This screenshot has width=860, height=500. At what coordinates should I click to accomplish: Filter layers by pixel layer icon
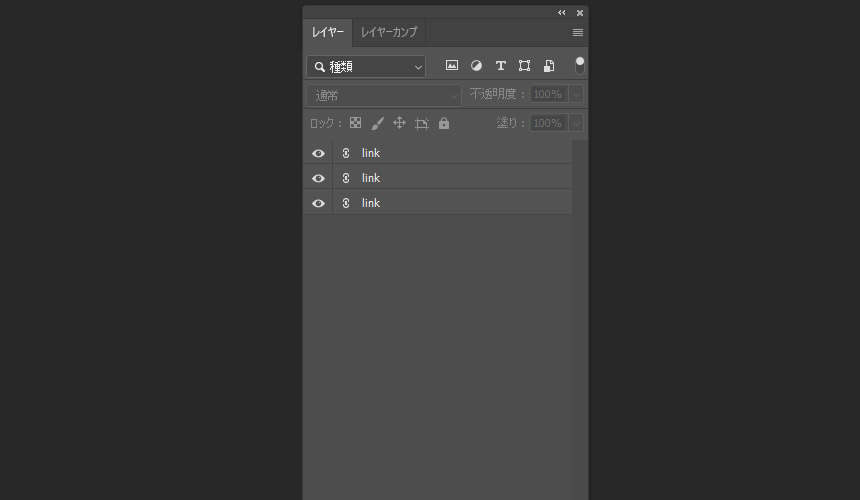(452, 66)
